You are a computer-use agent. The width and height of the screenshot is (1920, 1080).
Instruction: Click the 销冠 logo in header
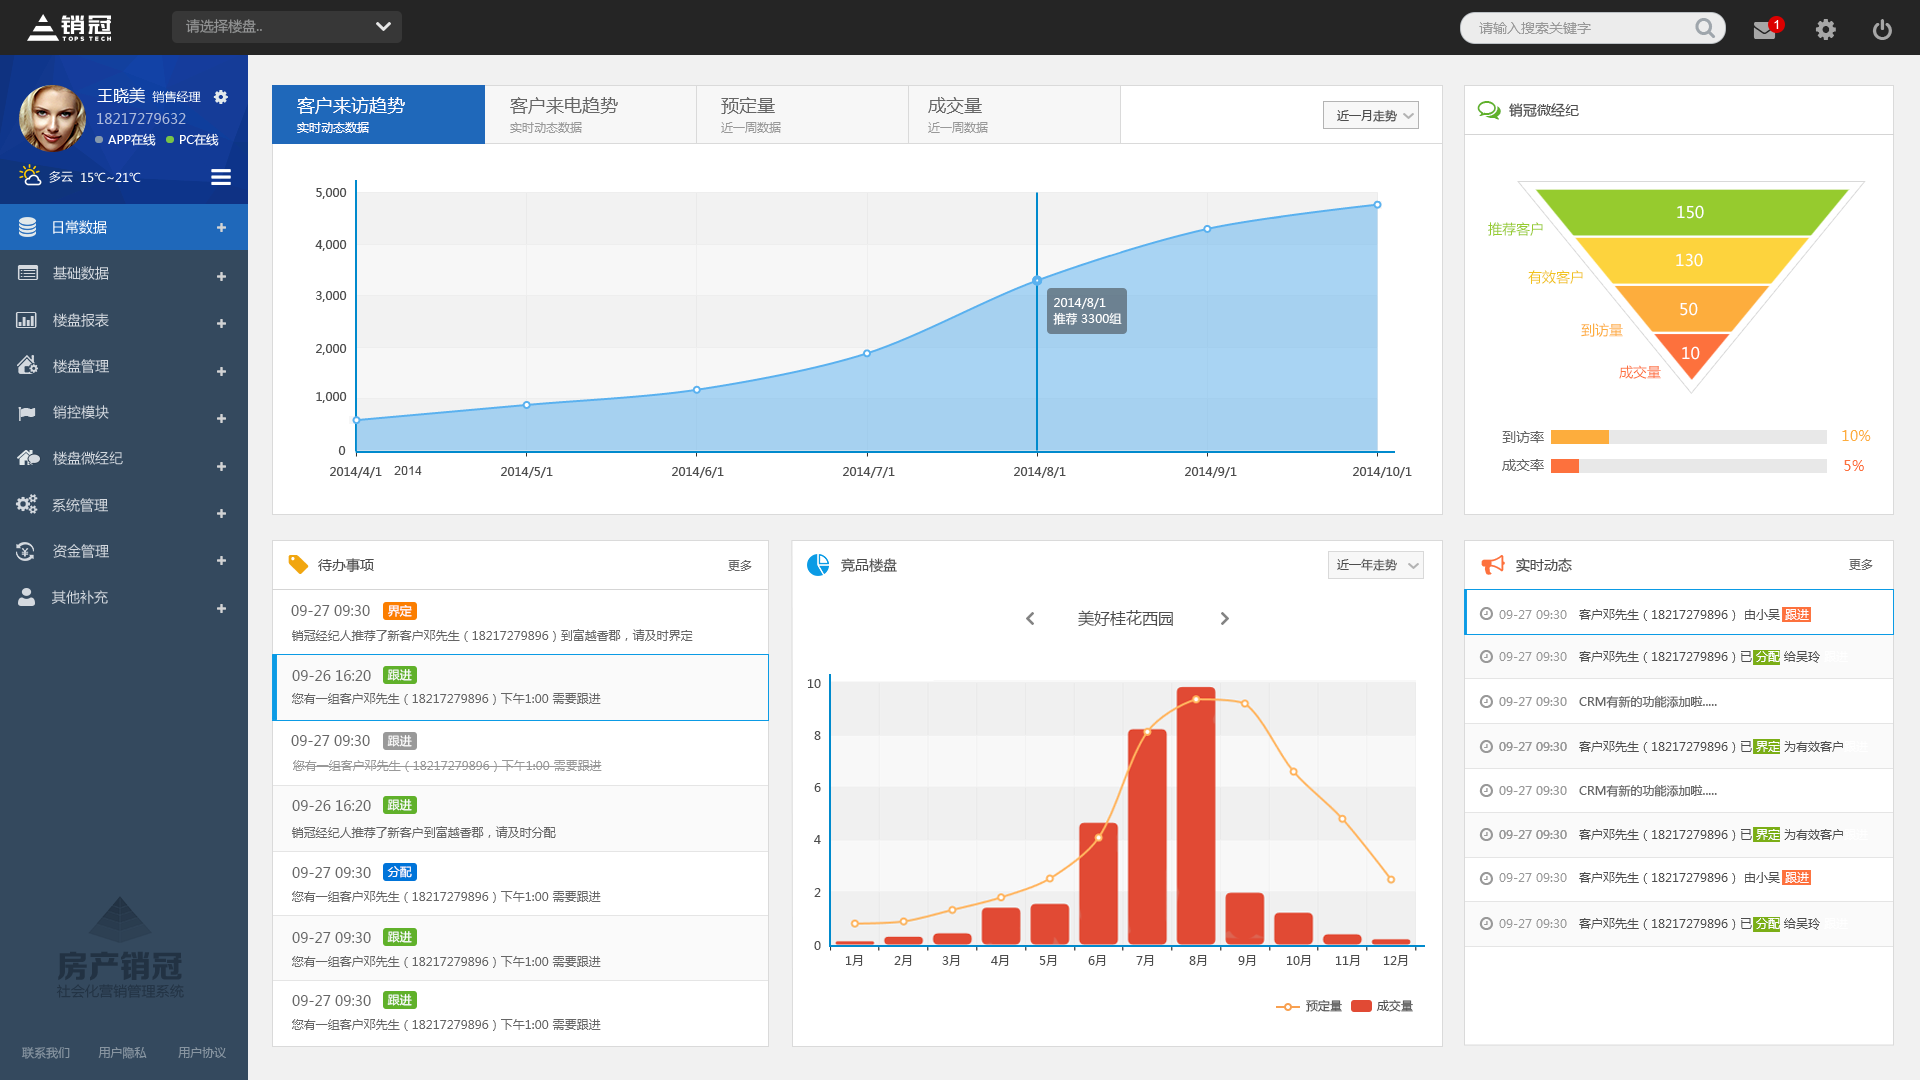tap(70, 27)
